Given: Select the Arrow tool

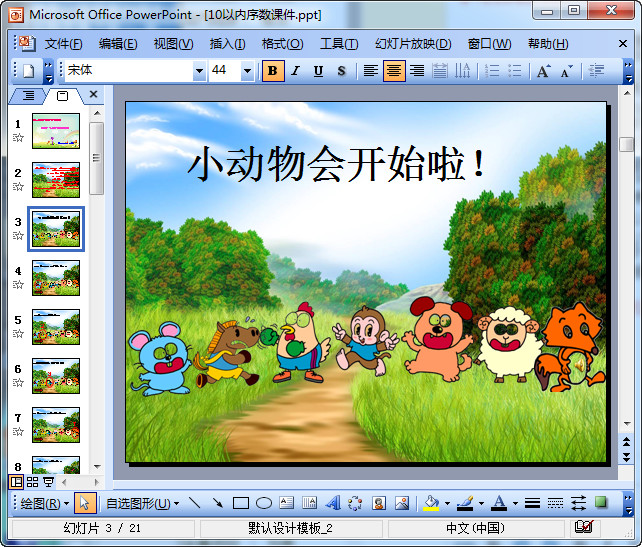Looking at the screenshot, I should pyautogui.click(x=218, y=503).
